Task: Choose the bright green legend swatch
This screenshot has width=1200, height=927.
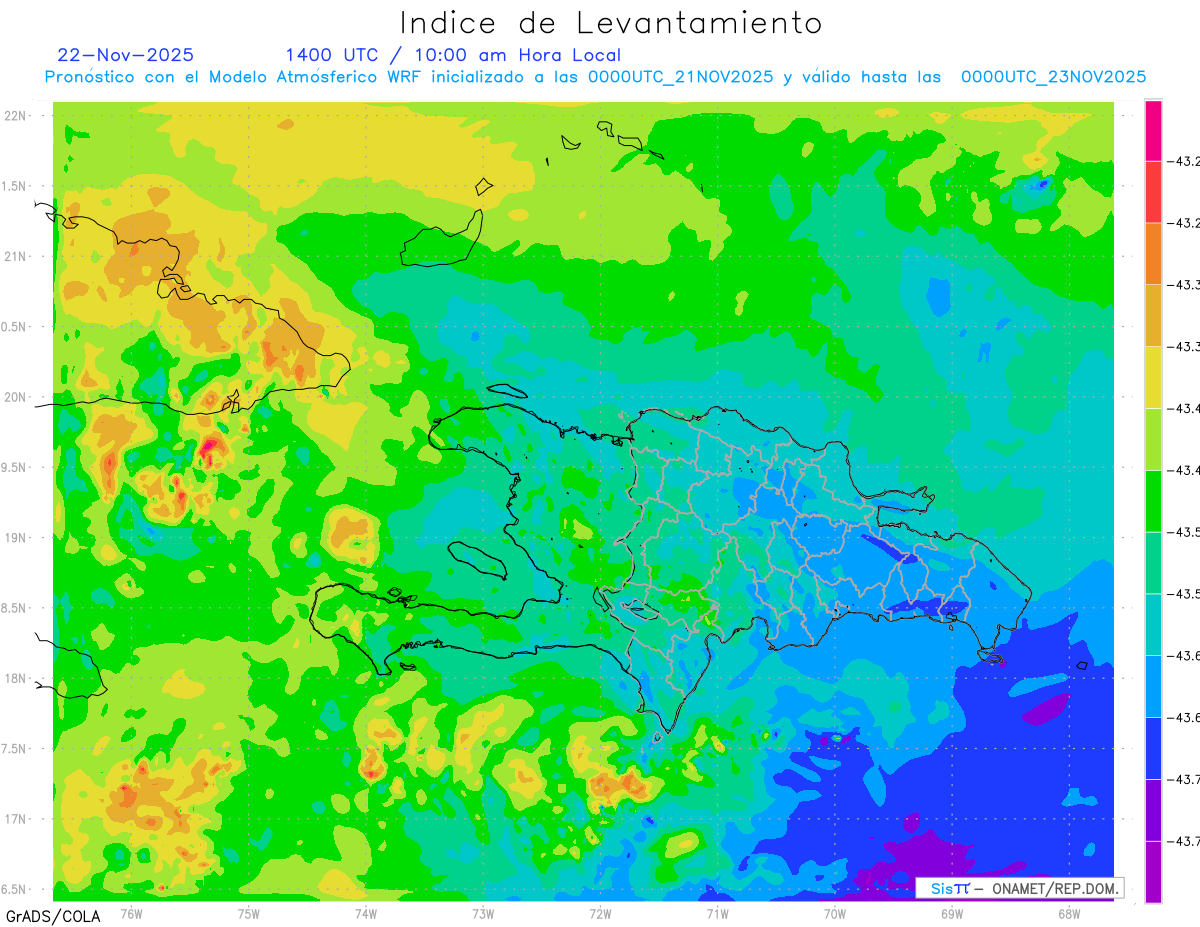Action: pyautogui.click(x=1153, y=501)
